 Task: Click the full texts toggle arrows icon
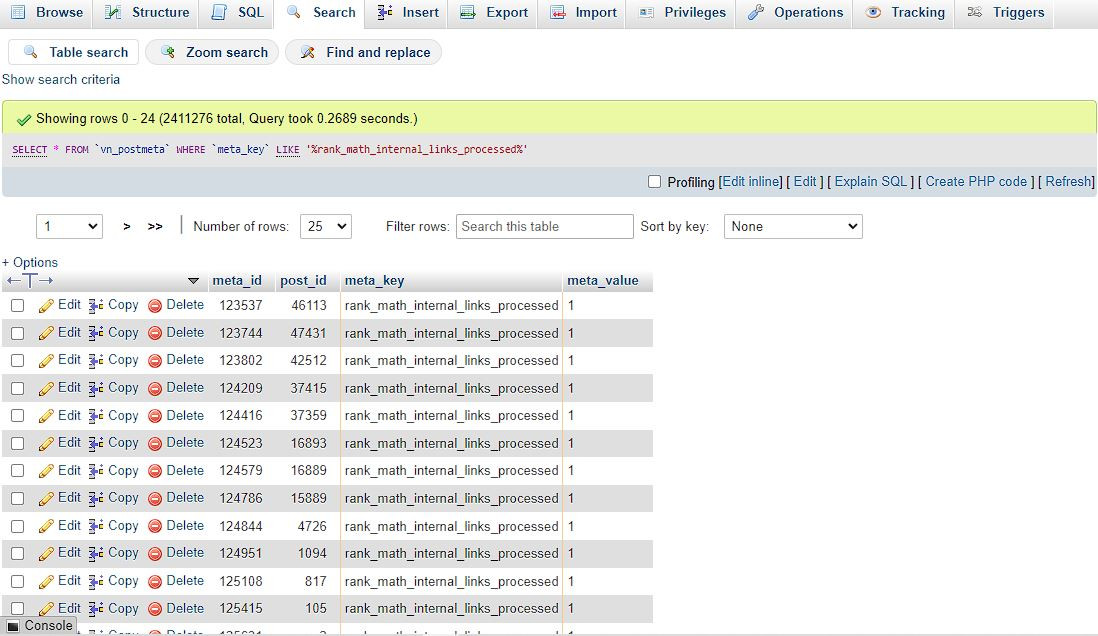[30, 281]
